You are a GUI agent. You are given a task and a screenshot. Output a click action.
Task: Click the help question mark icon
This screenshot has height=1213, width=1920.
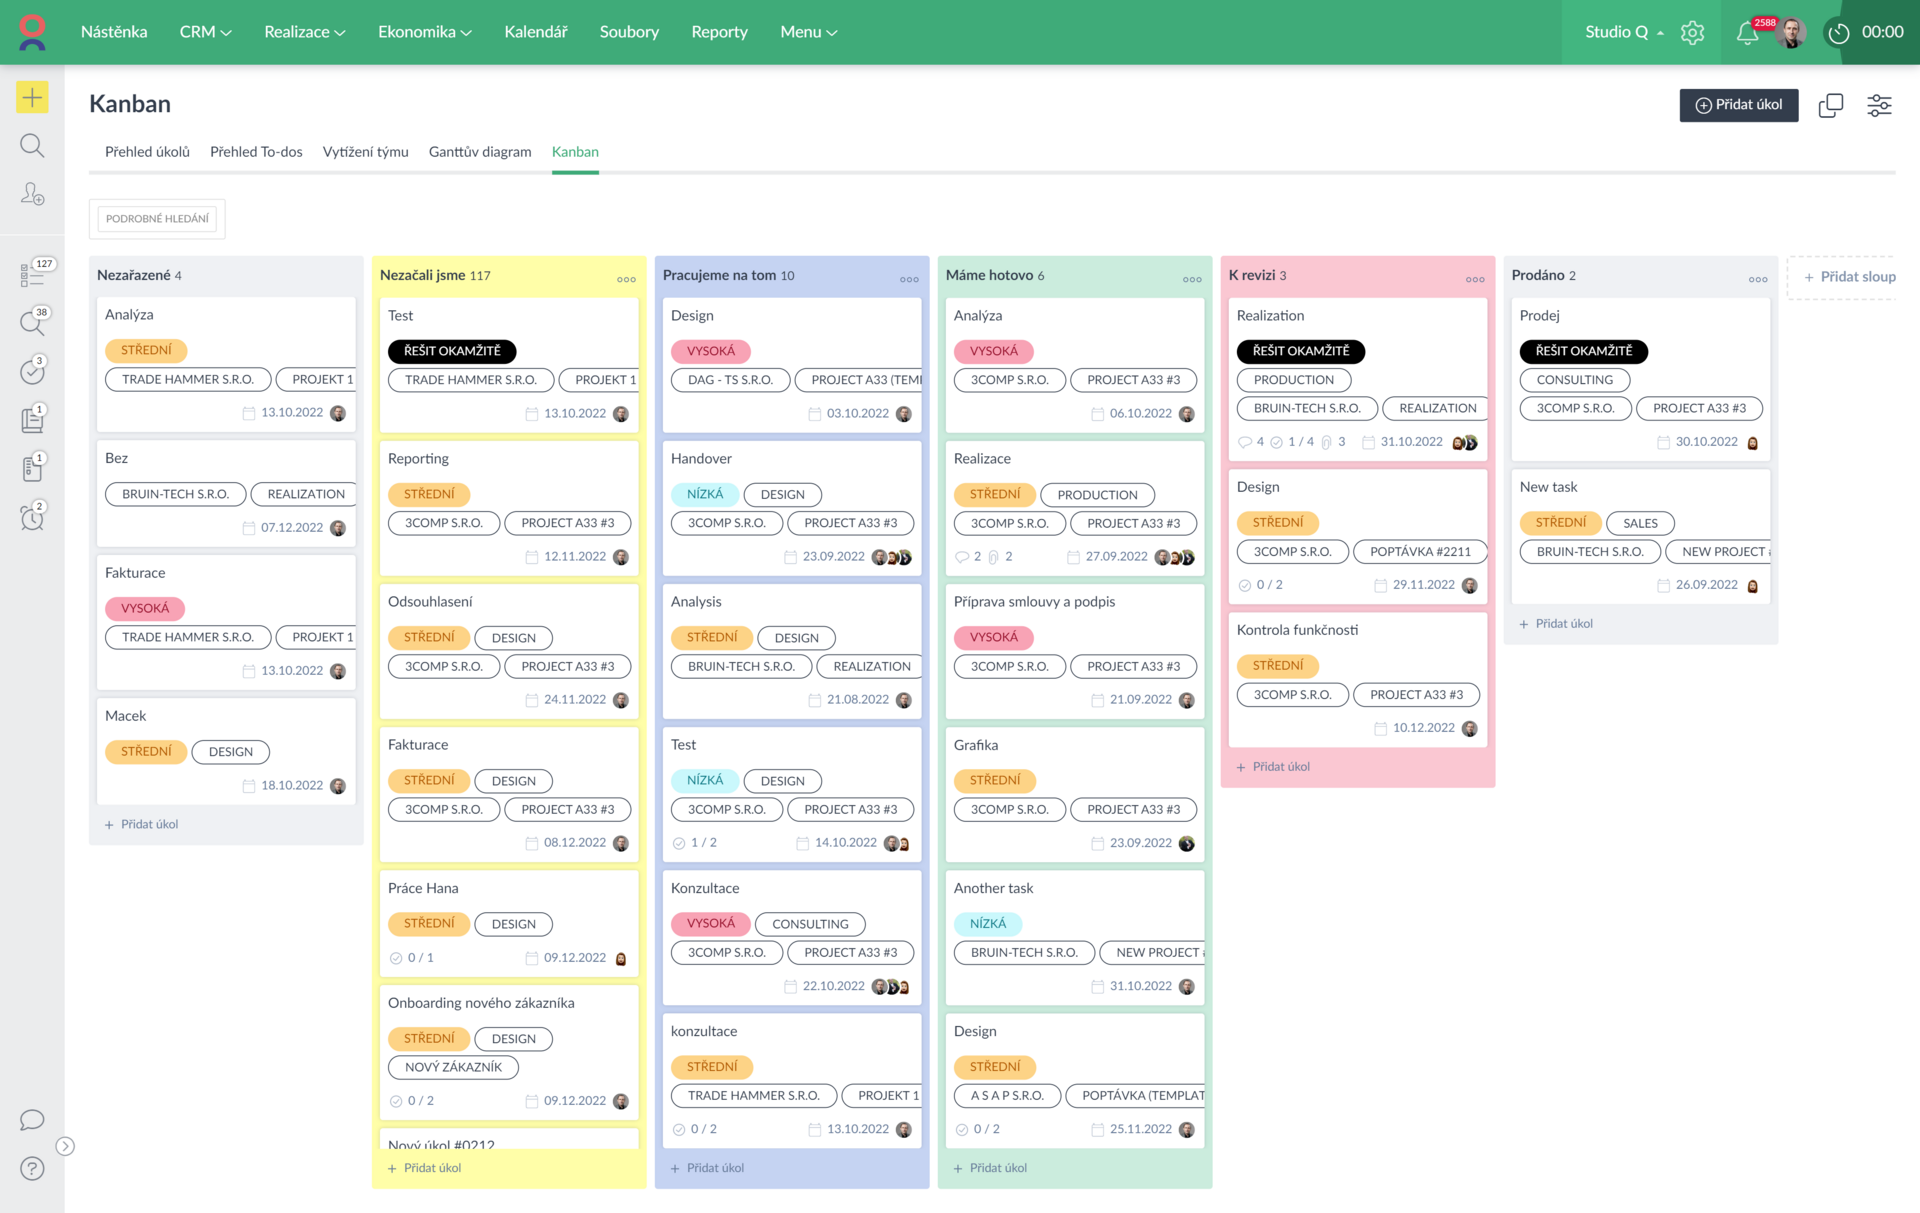[x=32, y=1168]
